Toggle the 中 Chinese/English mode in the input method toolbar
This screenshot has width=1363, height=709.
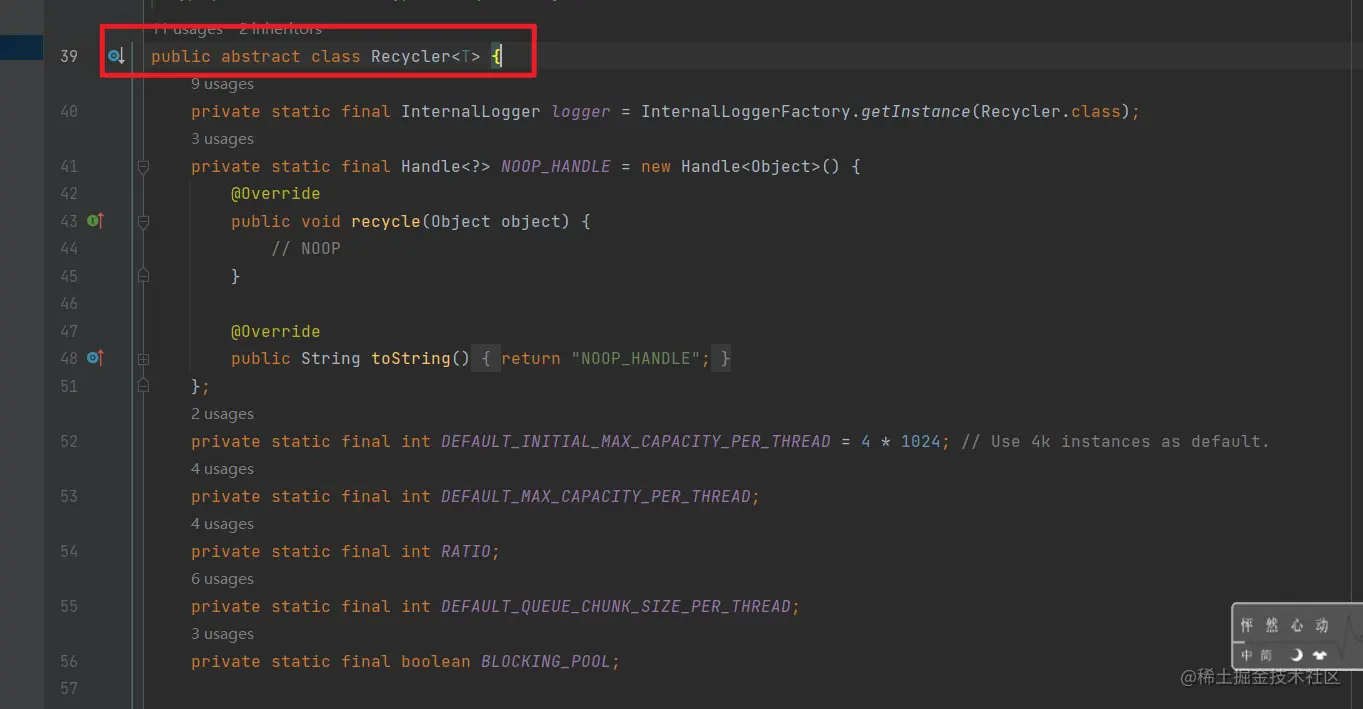coord(1247,655)
